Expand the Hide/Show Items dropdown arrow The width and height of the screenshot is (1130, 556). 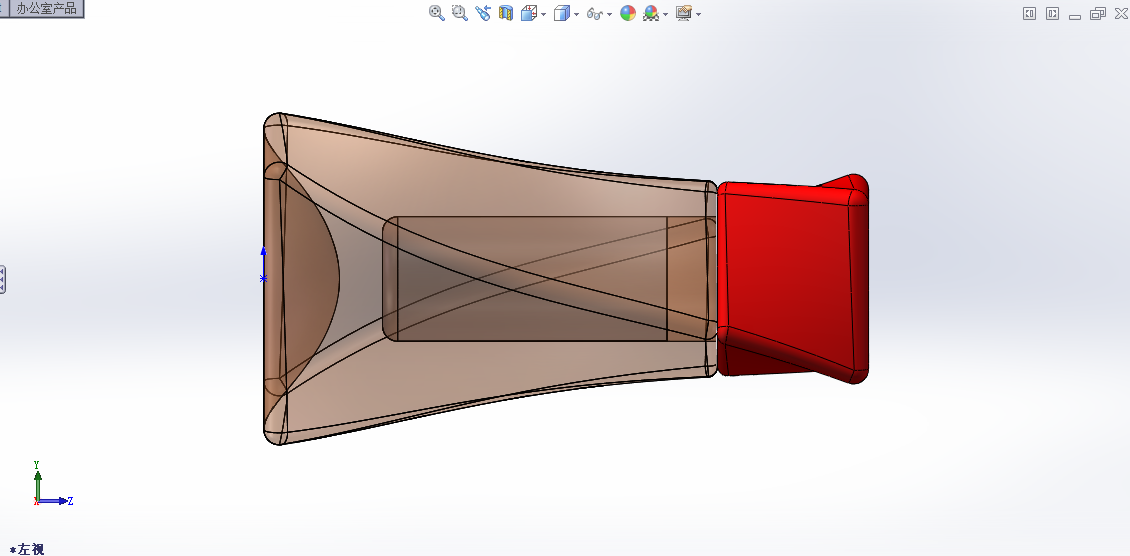[610, 14]
